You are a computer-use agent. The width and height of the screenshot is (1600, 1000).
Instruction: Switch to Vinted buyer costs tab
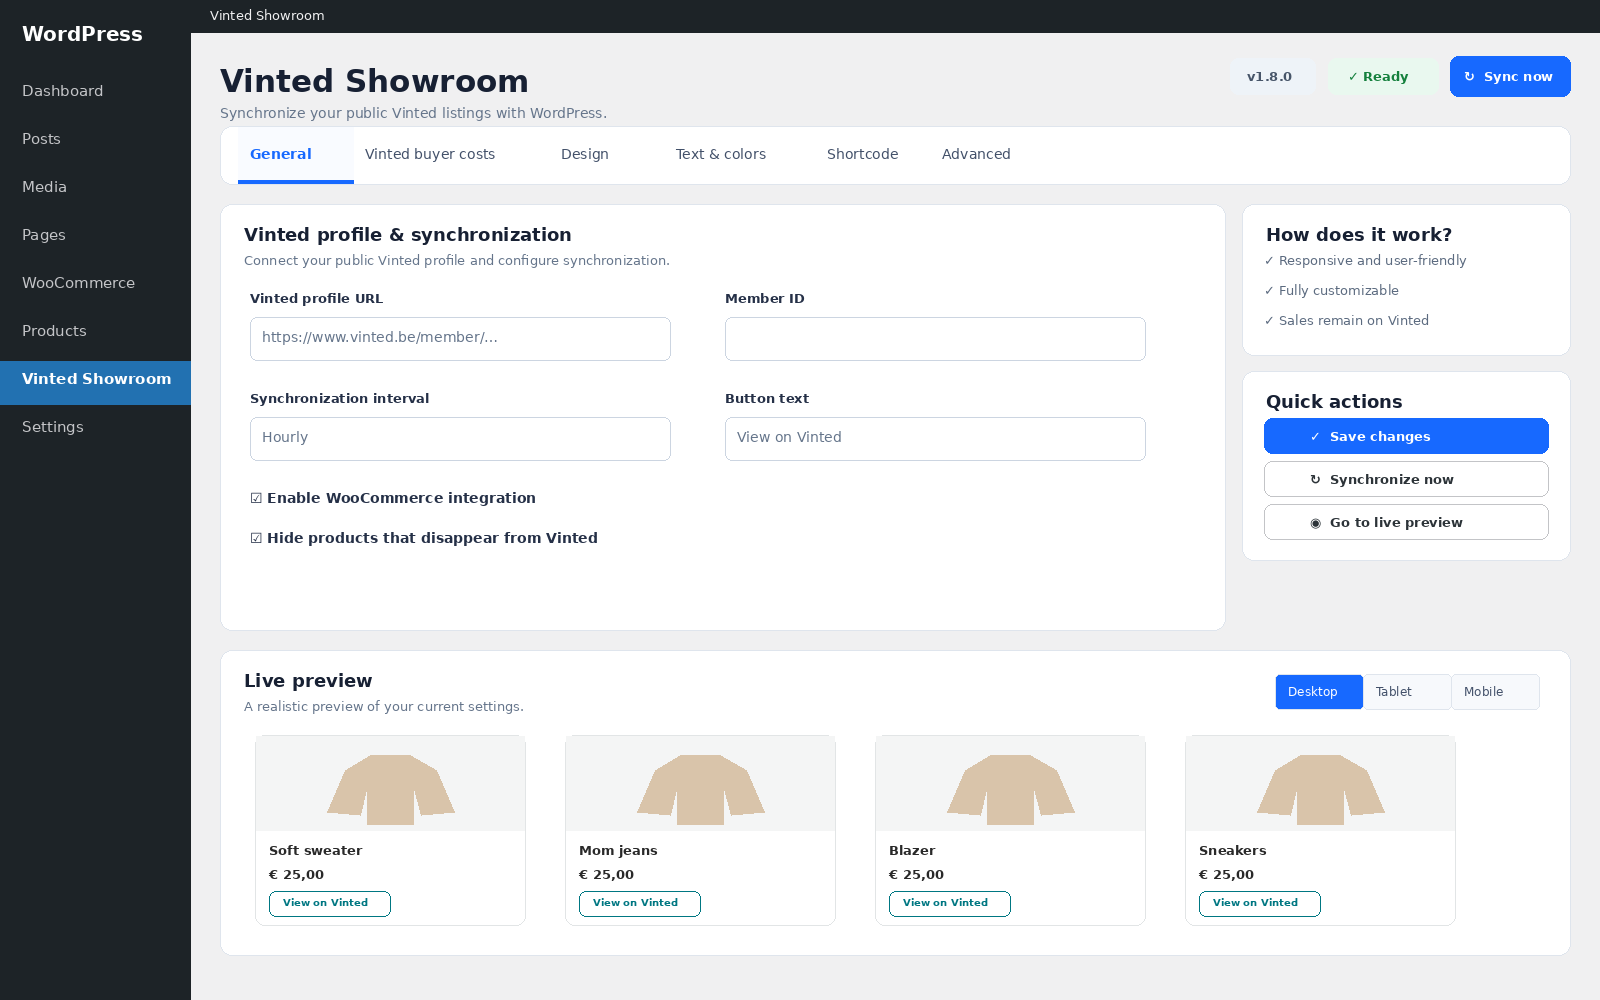(x=430, y=155)
